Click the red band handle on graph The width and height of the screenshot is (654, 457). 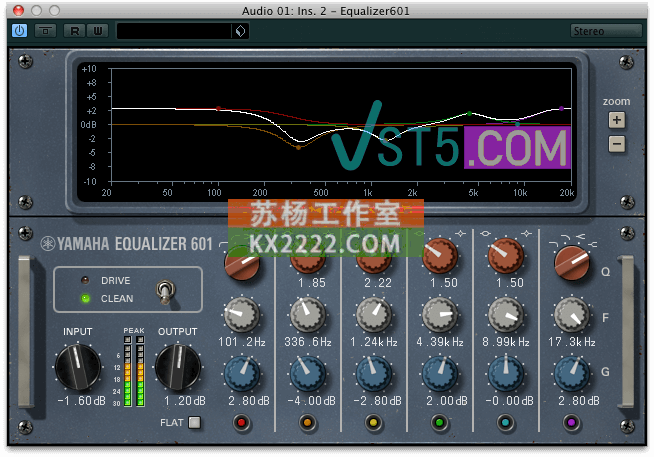(x=218, y=108)
